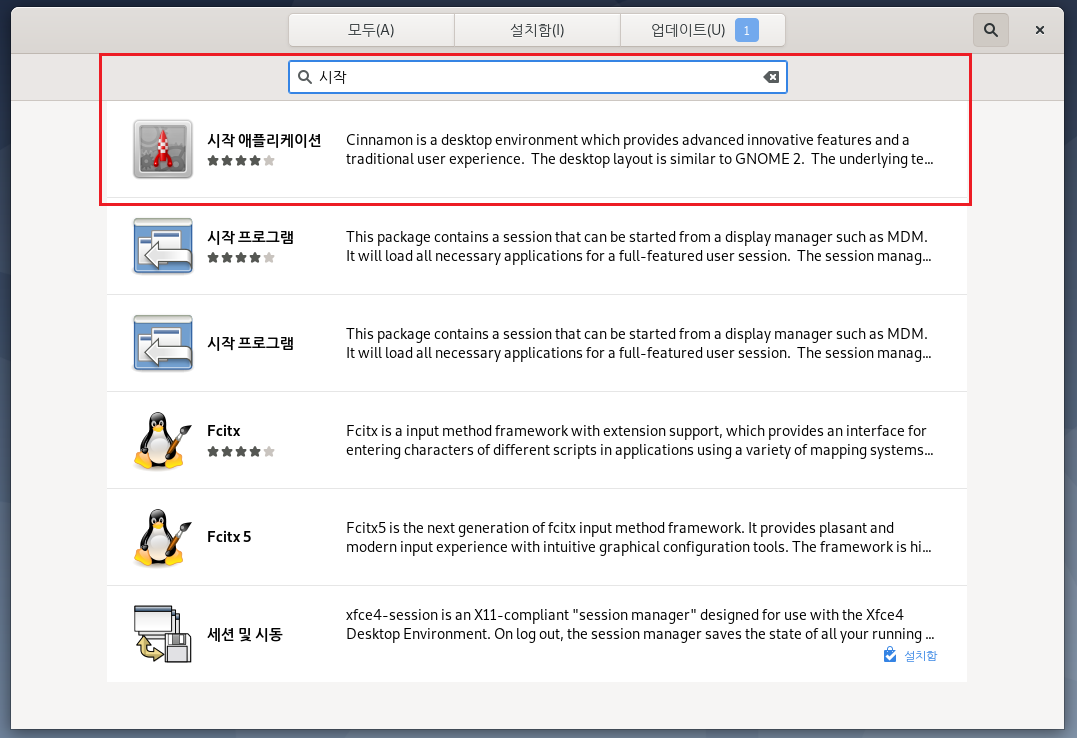Click the Cinnamon desktop environment description

639,149
